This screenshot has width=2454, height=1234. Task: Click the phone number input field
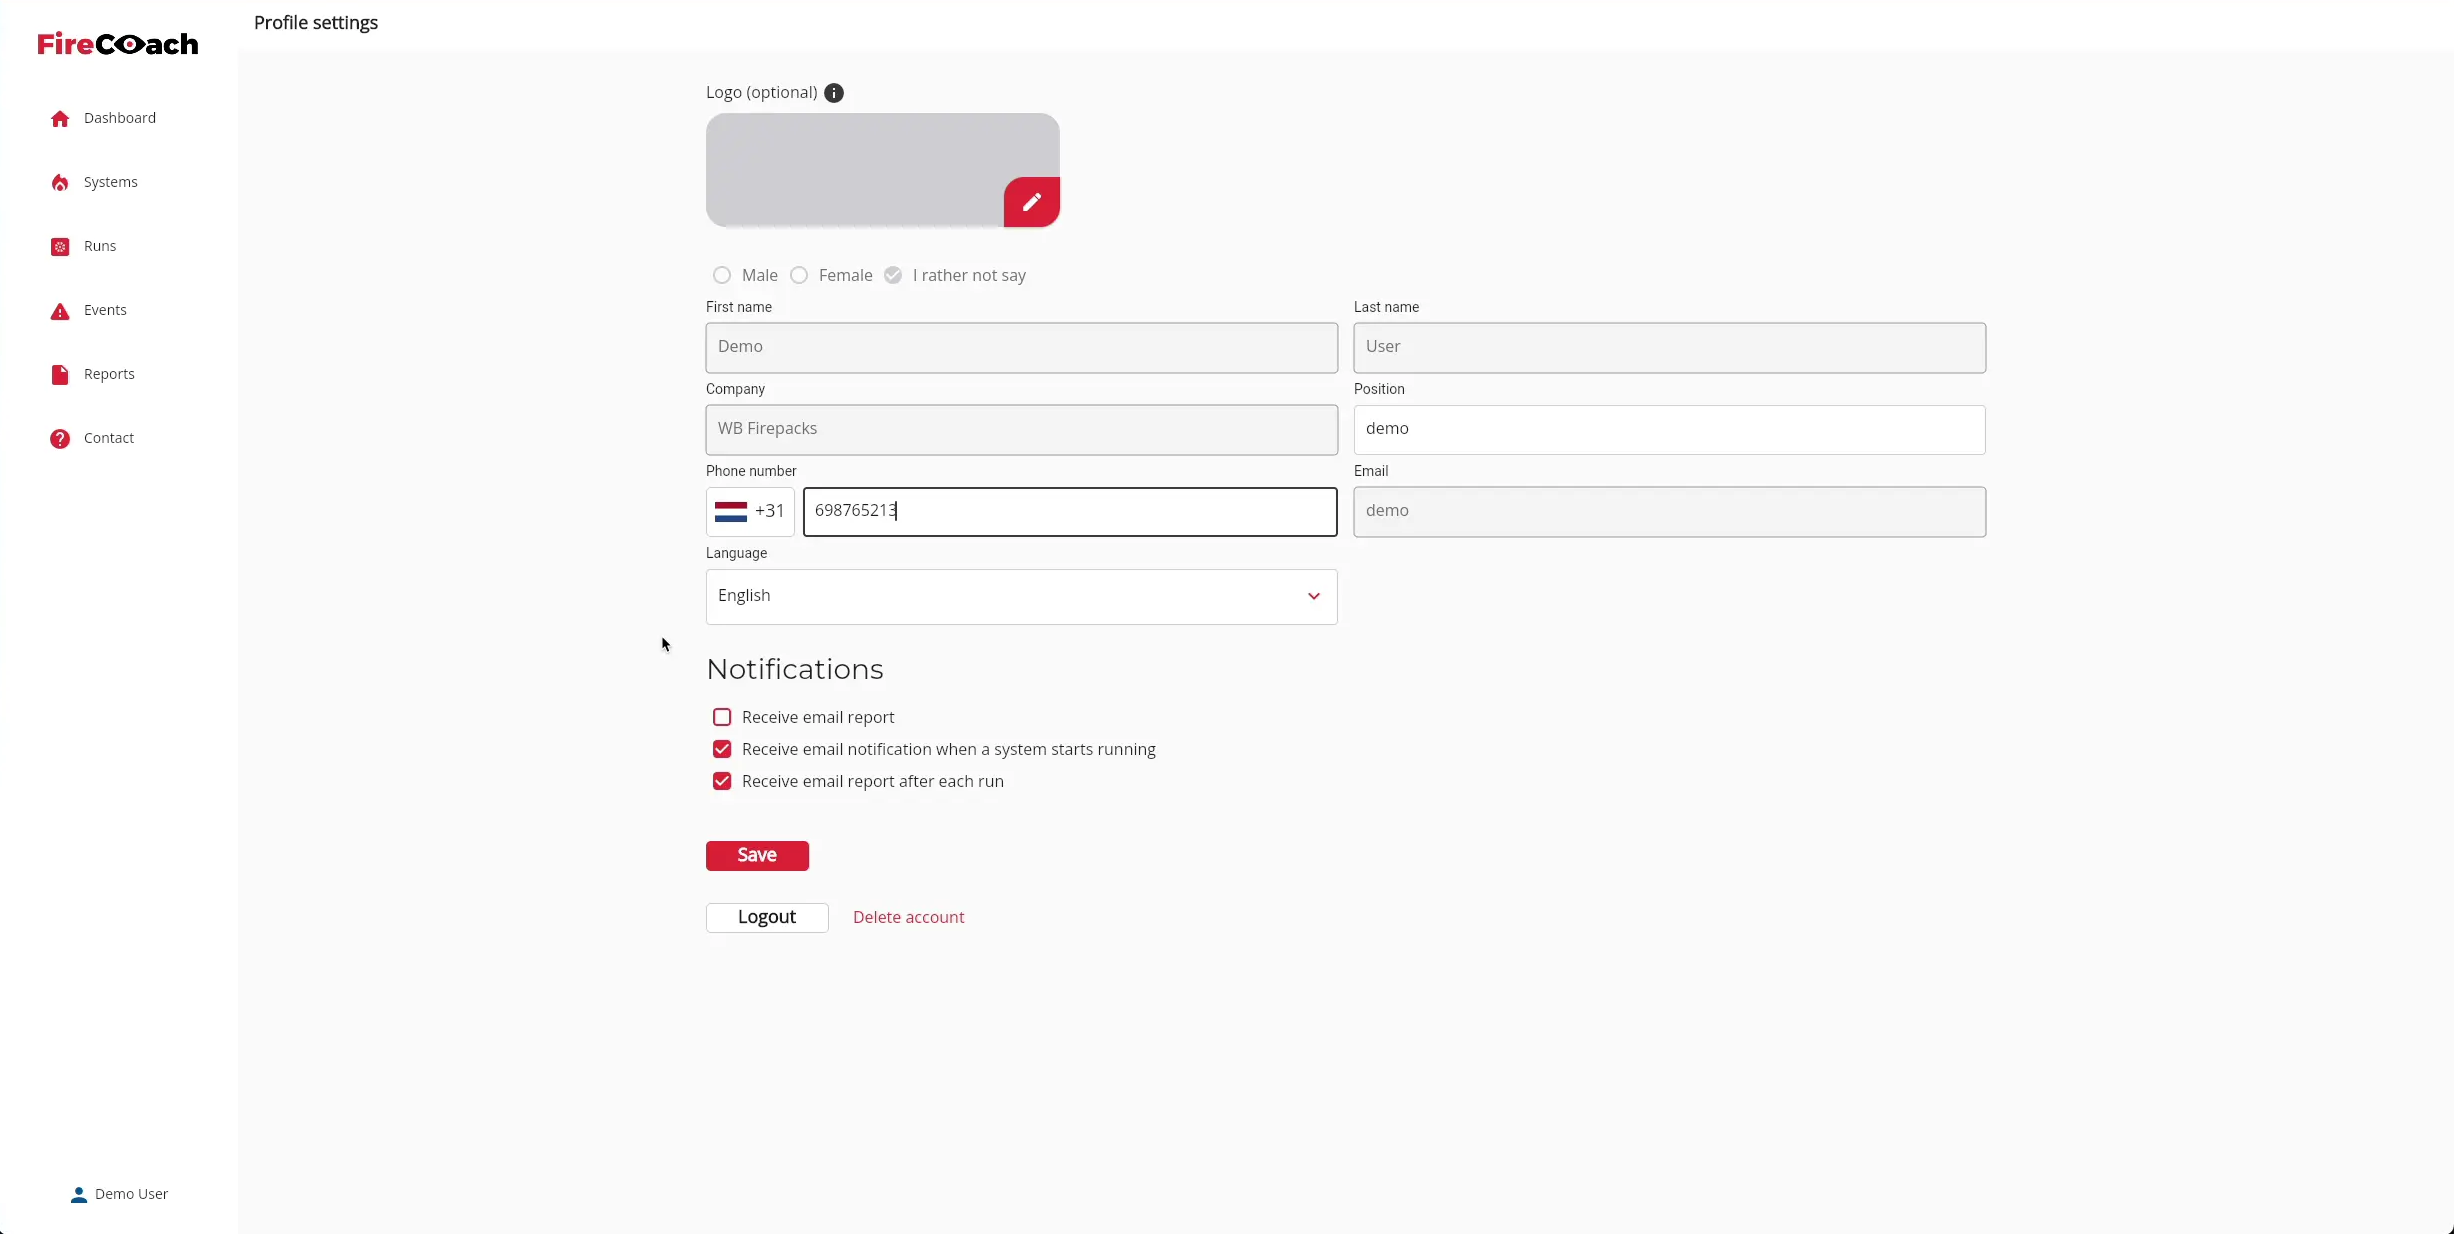pos(1070,512)
